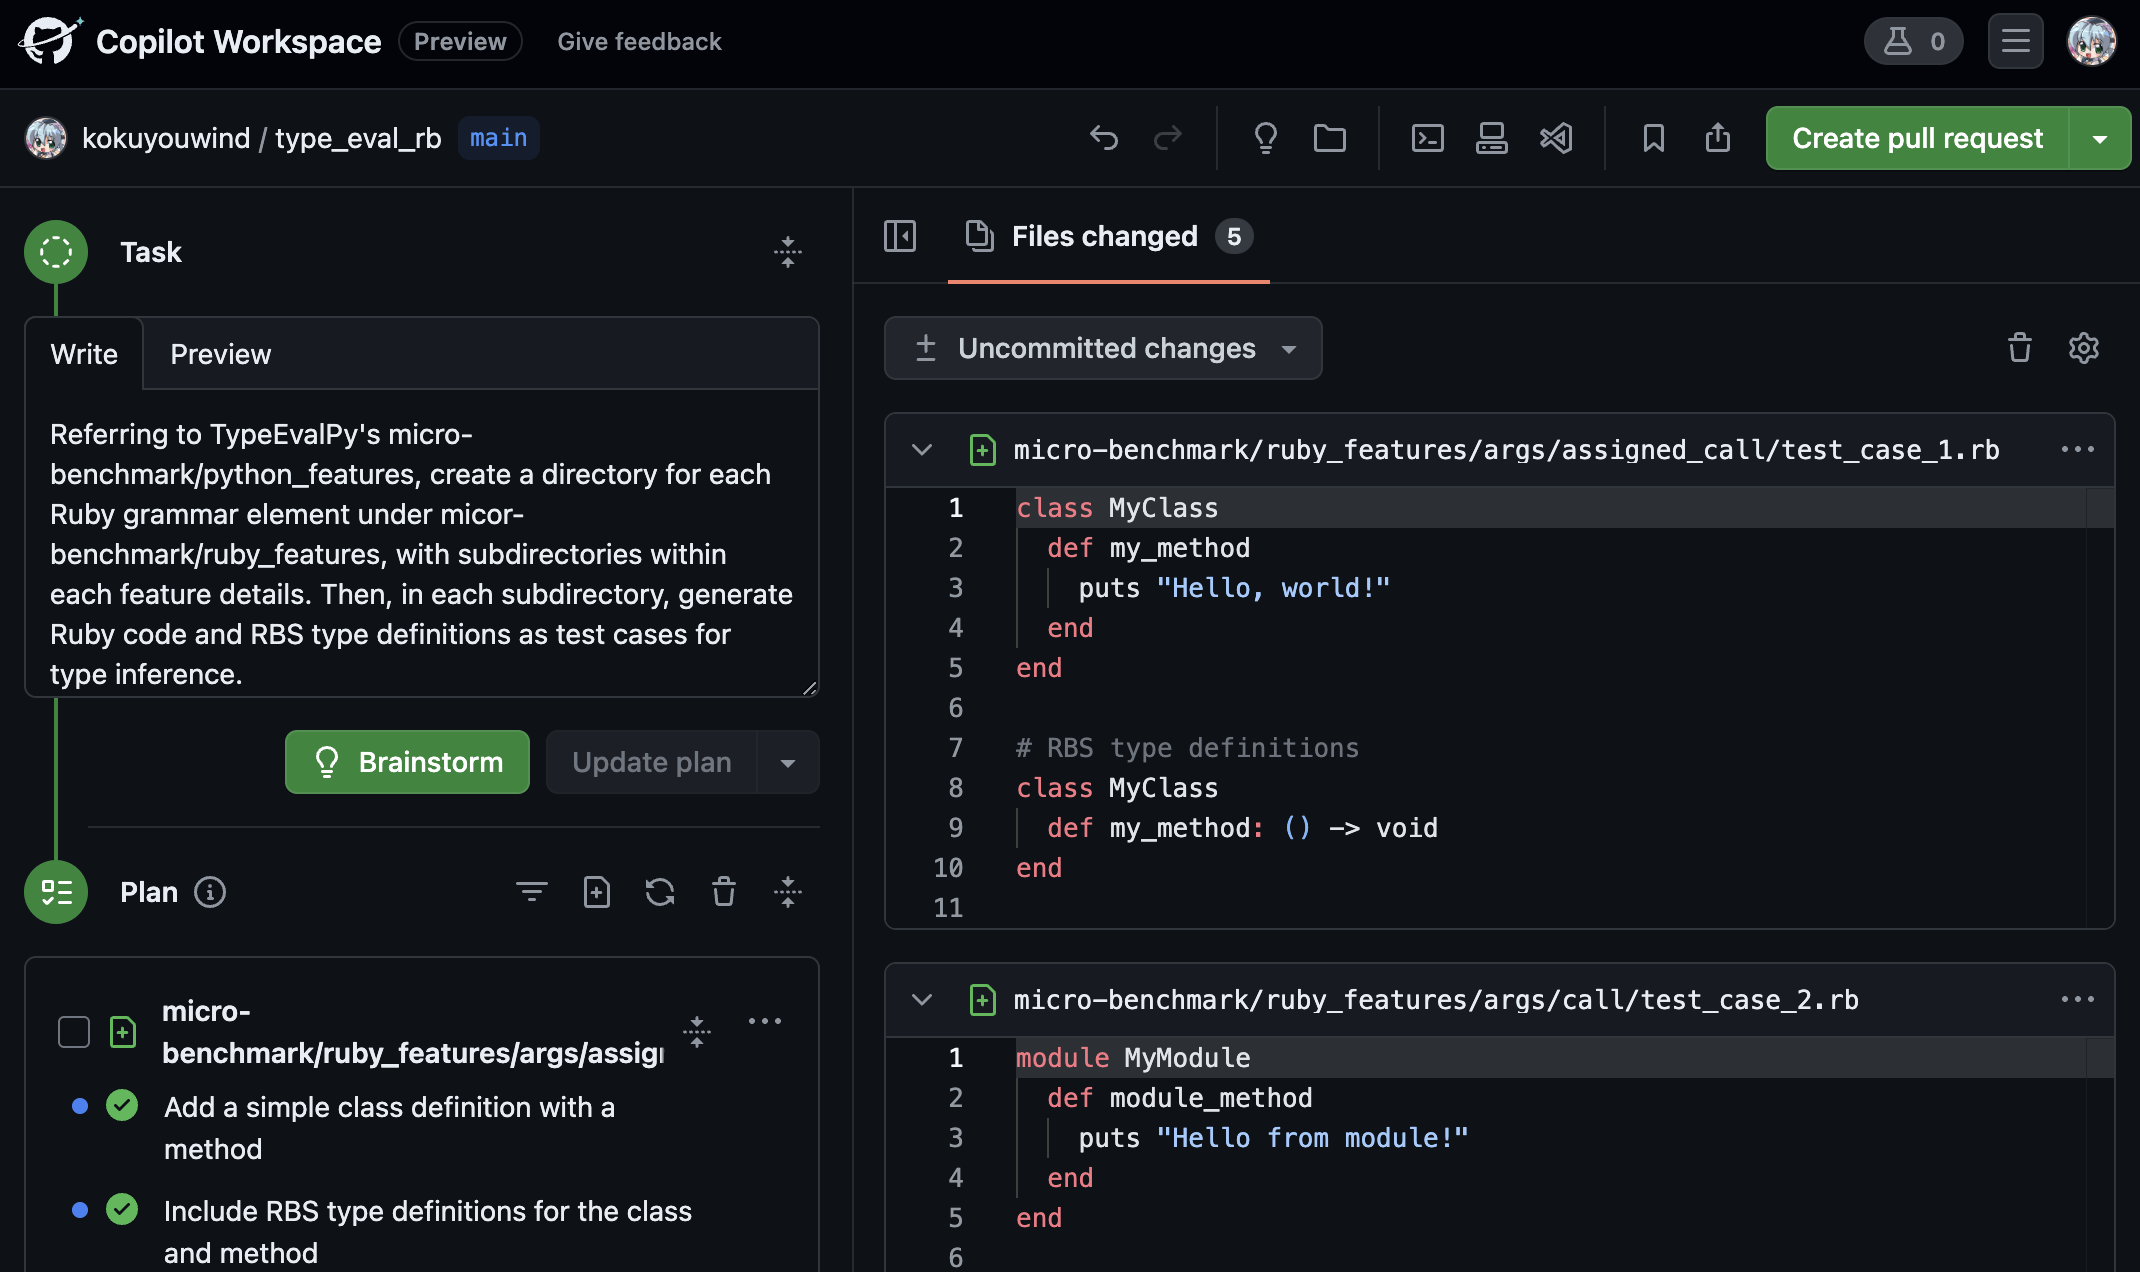The height and width of the screenshot is (1272, 2140).
Task: Regenerate the plan with refresh icon
Action: 660,892
